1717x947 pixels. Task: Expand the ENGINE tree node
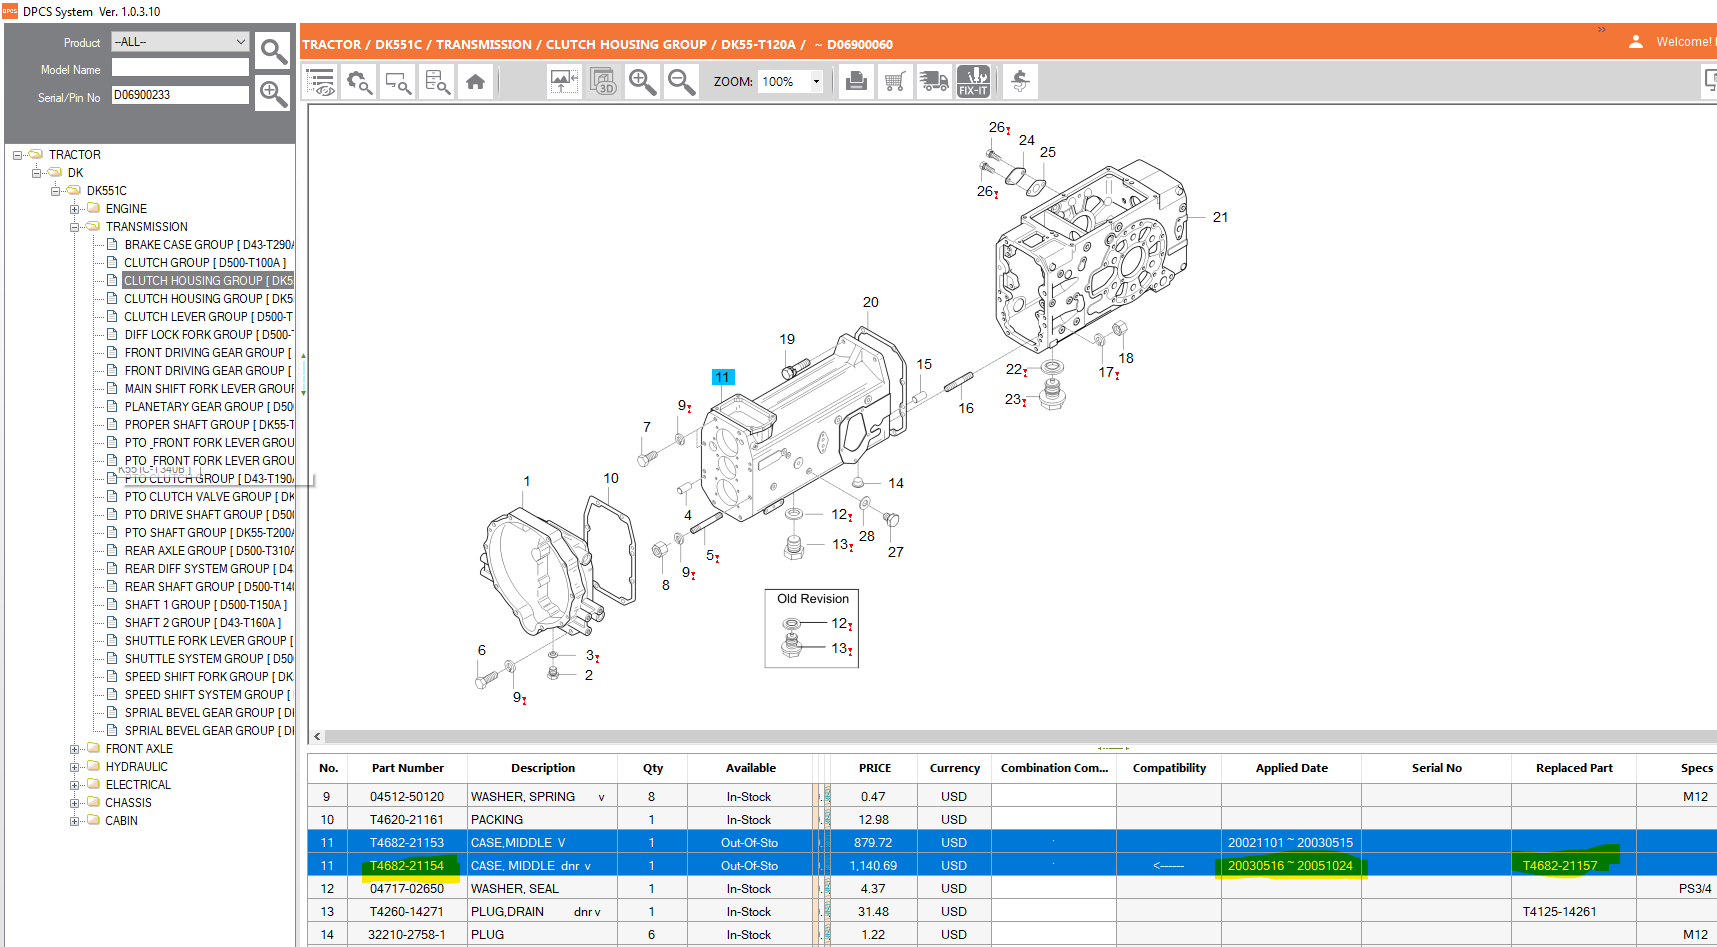[x=75, y=209]
